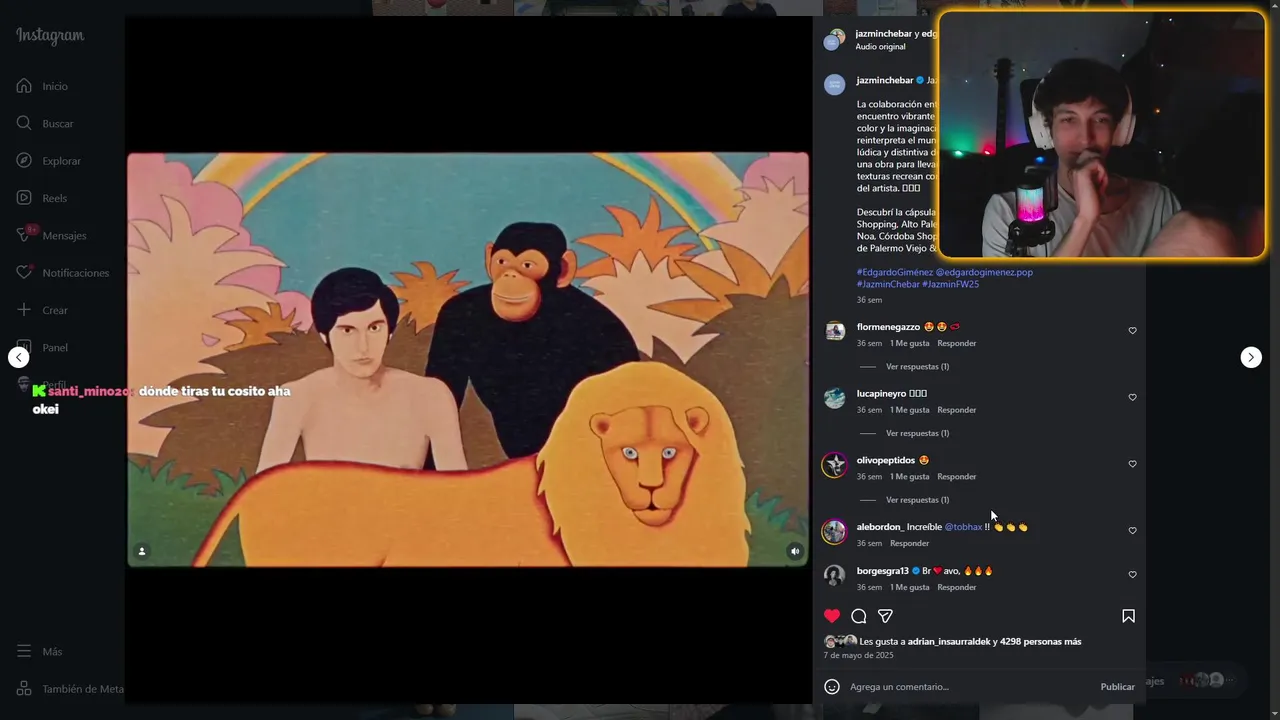1280x720 pixels.
Task: Unlike the post with red heart
Action: 832,616
